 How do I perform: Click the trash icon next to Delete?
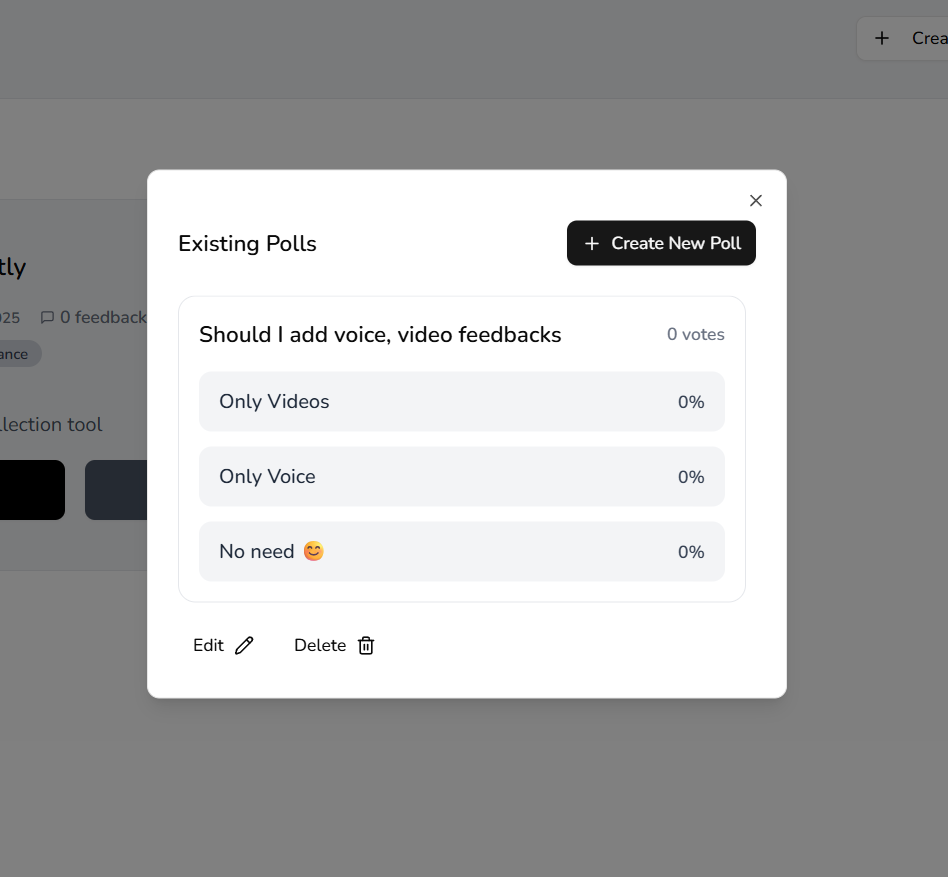point(366,646)
